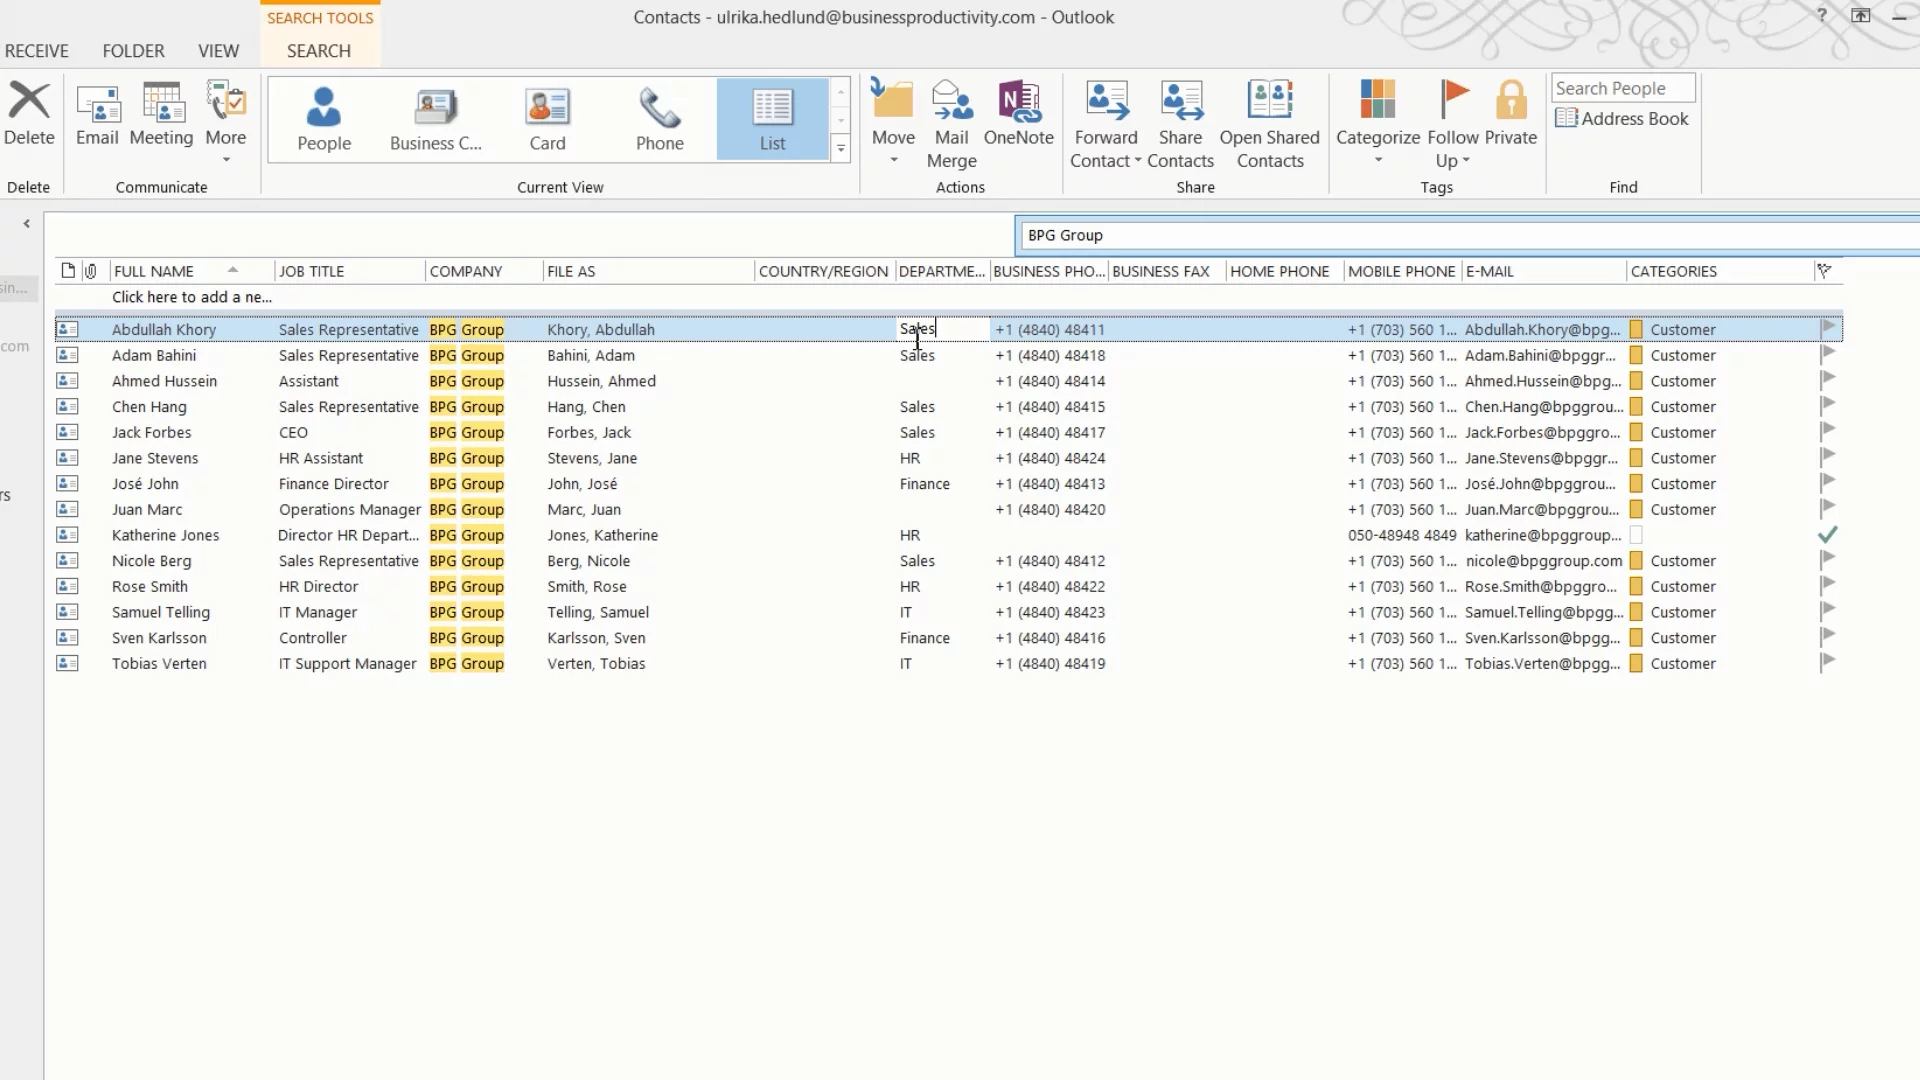Click the Search People input field
Image resolution: width=1920 pixels, height=1080 pixels.
point(1622,88)
